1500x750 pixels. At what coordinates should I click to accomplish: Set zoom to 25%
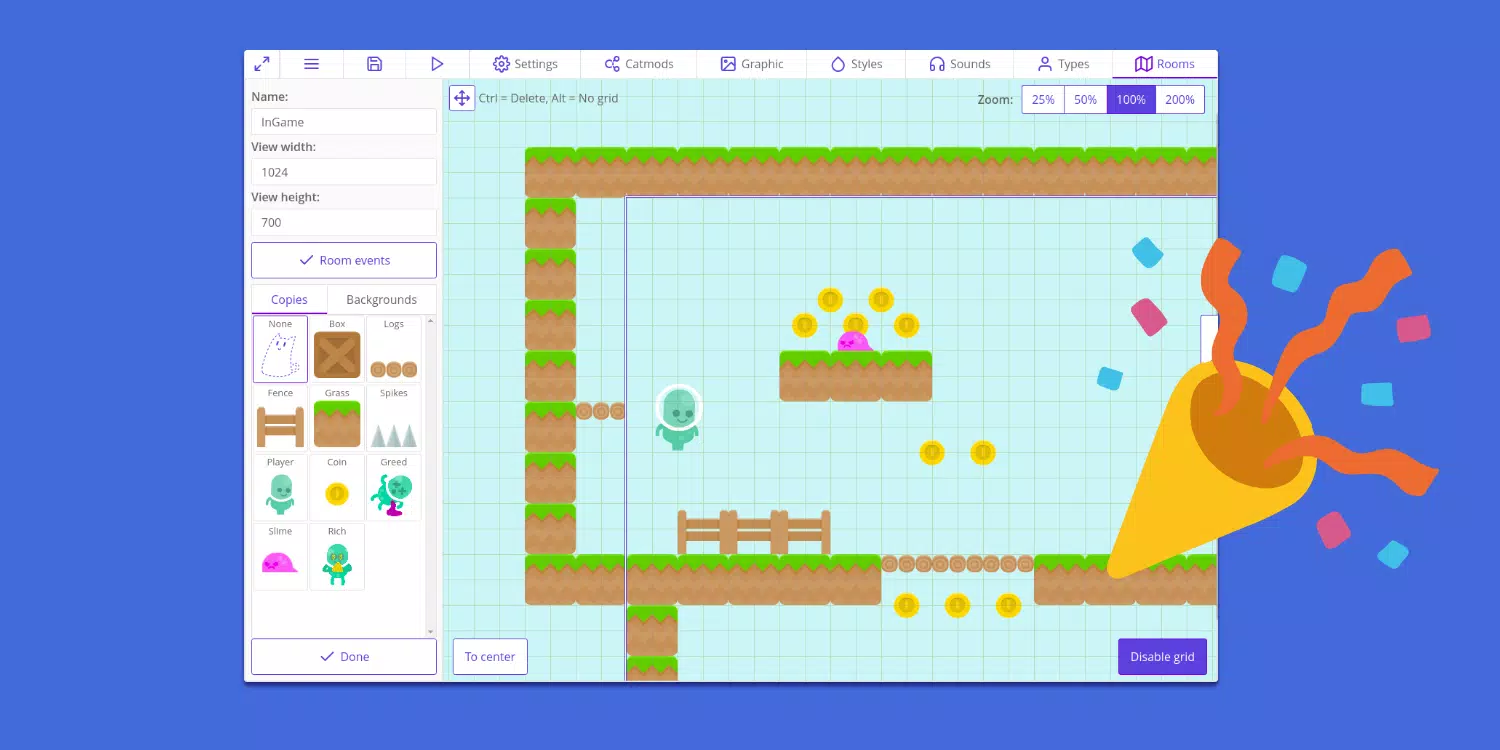(x=1043, y=100)
